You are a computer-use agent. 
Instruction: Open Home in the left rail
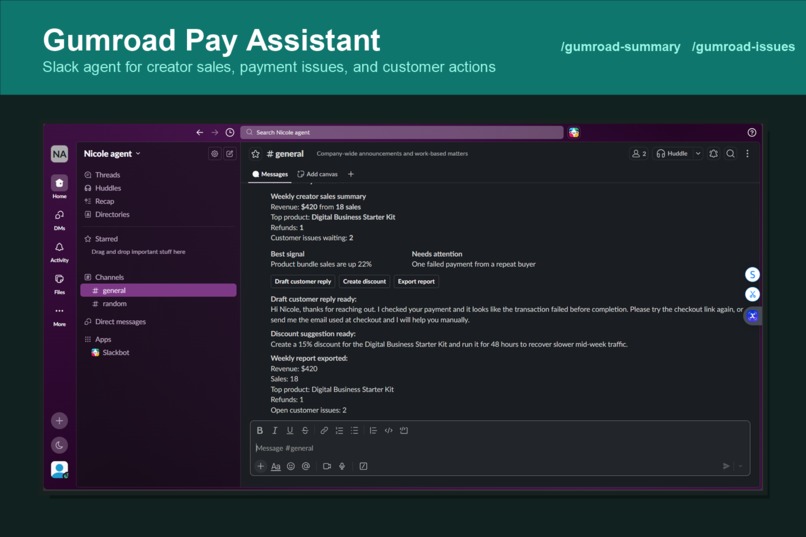coord(59,187)
